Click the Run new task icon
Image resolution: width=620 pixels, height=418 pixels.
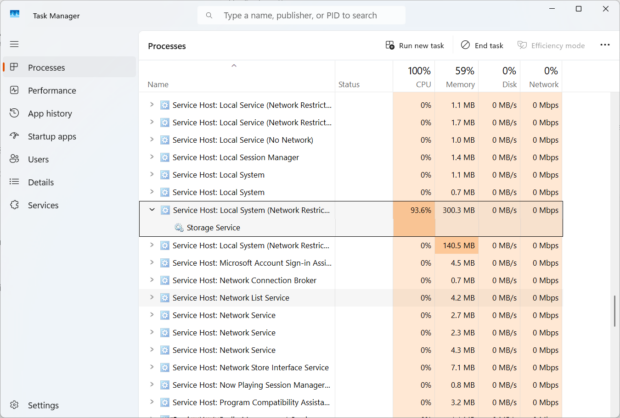coord(390,45)
